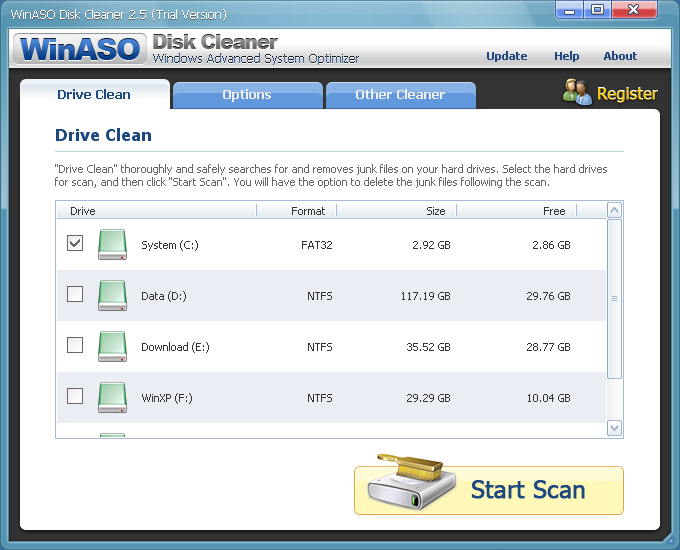Click the WinASO logo

80,49
